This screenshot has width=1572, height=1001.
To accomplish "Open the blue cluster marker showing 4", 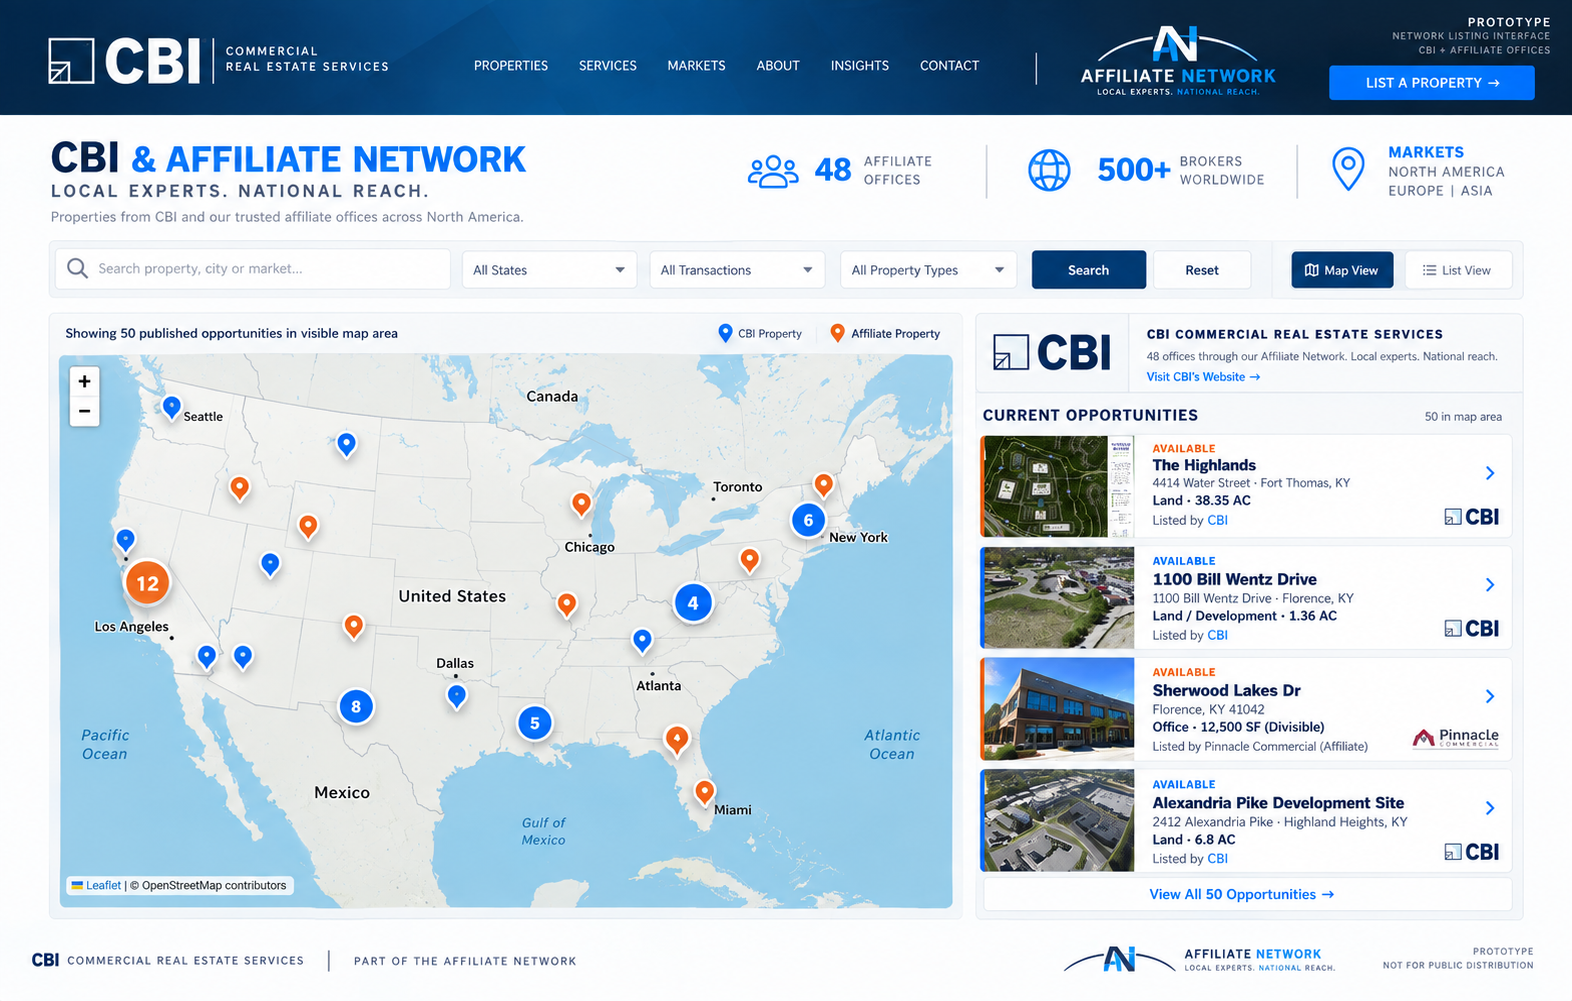I will coord(693,603).
